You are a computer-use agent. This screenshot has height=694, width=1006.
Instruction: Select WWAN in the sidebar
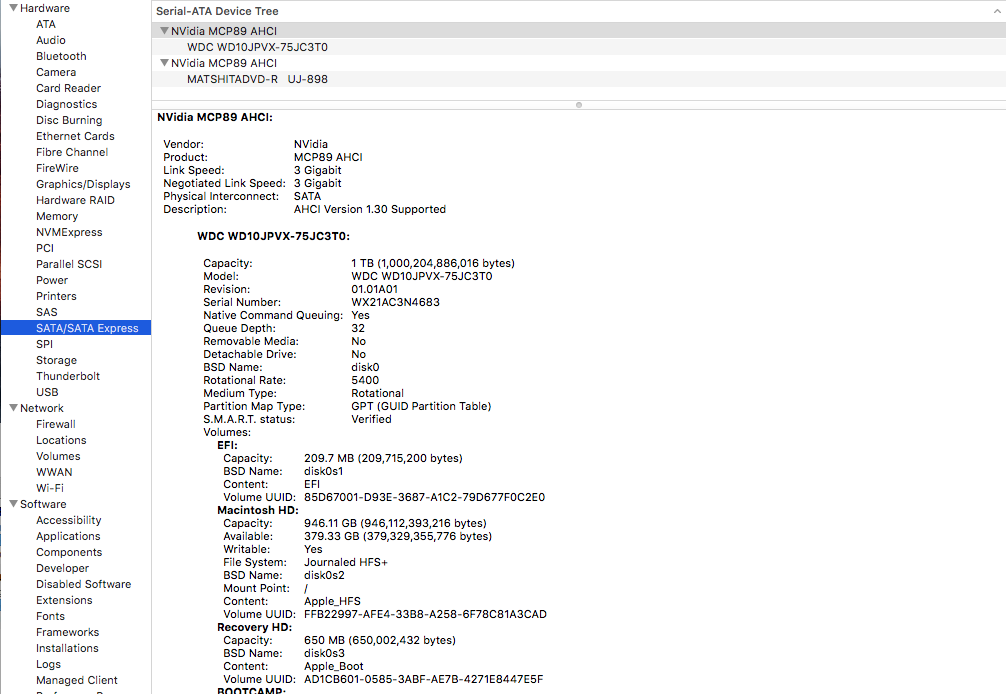54,472
